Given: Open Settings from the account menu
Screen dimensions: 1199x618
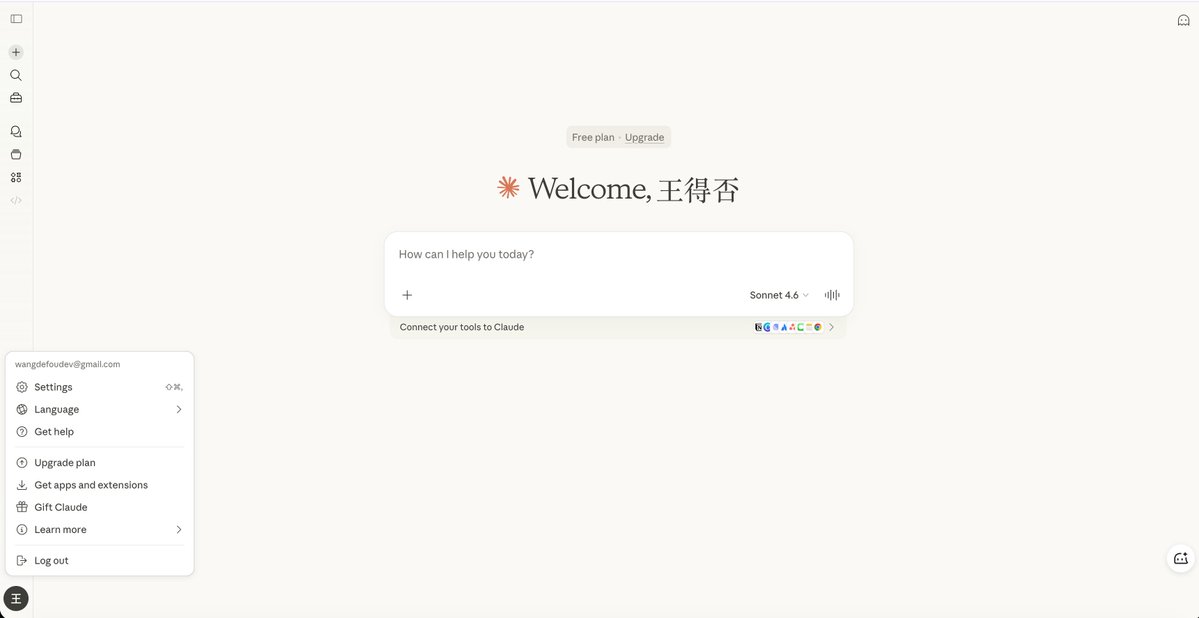Looking at the screenshot, I should point(99,387).
